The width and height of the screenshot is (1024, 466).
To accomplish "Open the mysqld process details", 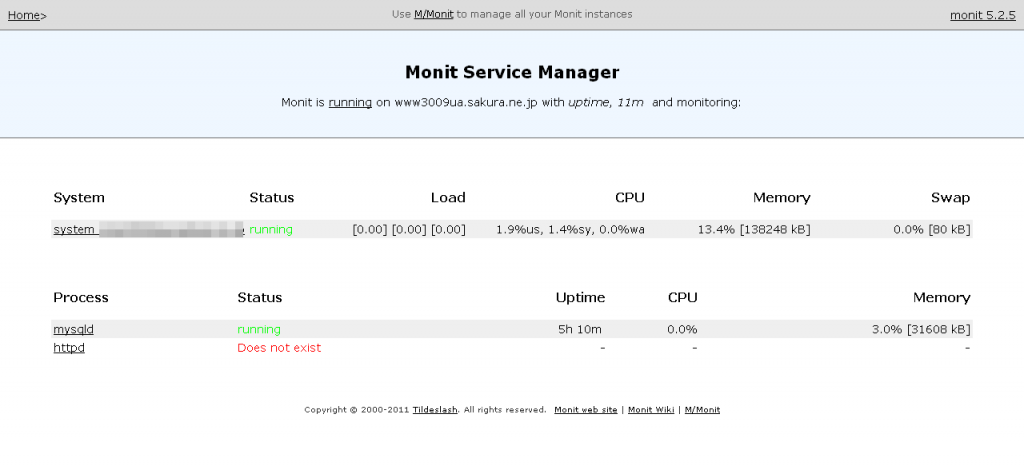I will pyautogui.click(x=73, y=329).
